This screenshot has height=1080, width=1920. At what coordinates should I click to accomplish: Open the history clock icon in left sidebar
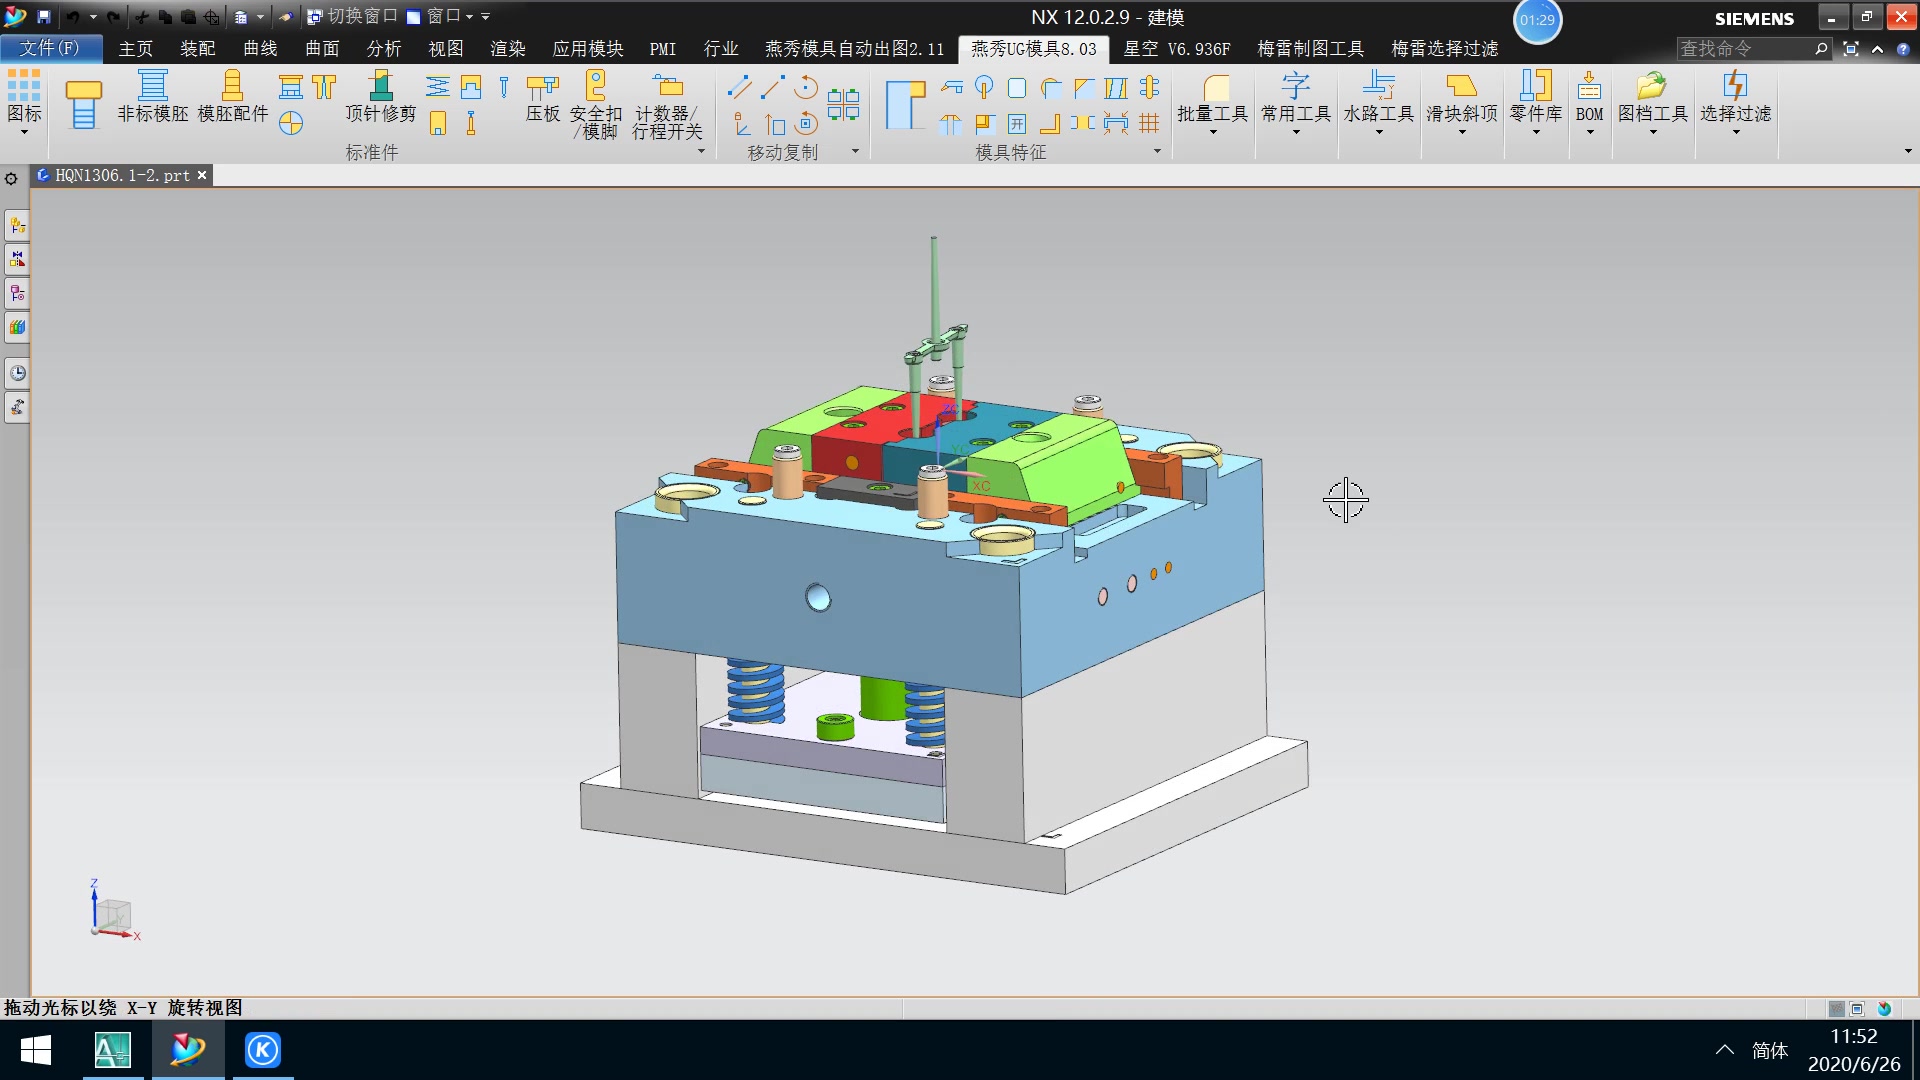pyautogui.click(x=17, y=373)
